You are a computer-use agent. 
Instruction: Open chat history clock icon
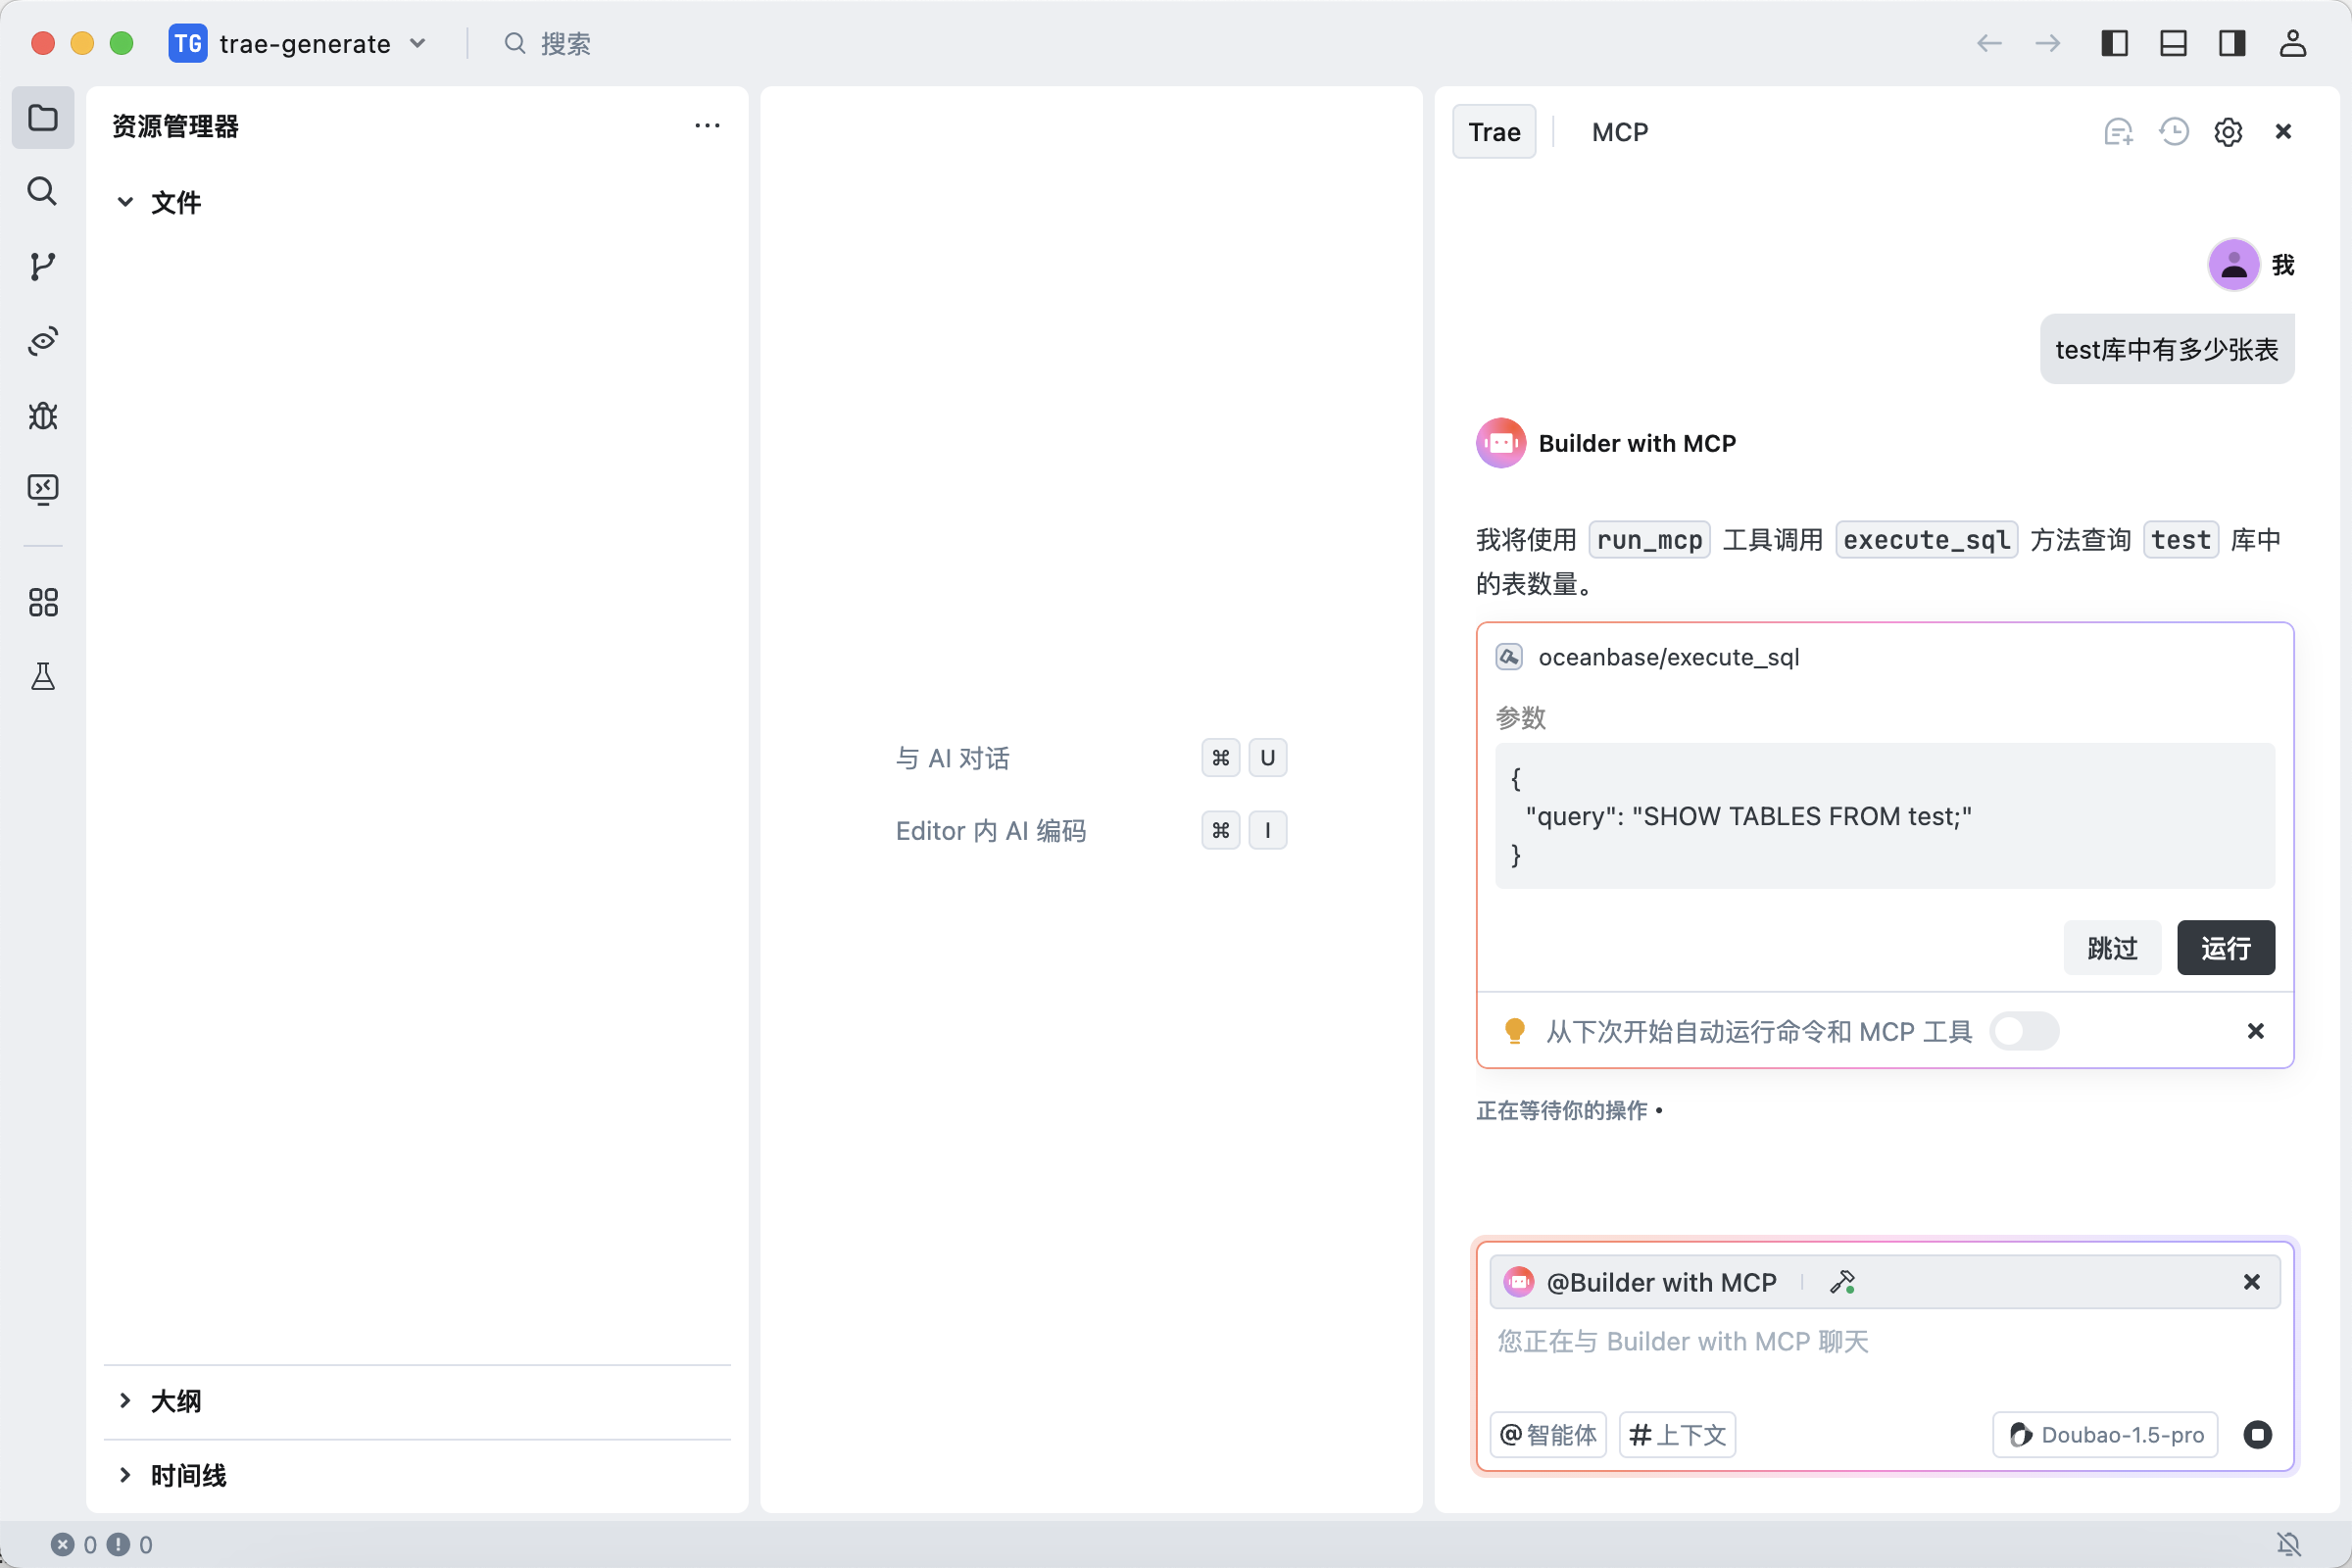point(2174,132)
